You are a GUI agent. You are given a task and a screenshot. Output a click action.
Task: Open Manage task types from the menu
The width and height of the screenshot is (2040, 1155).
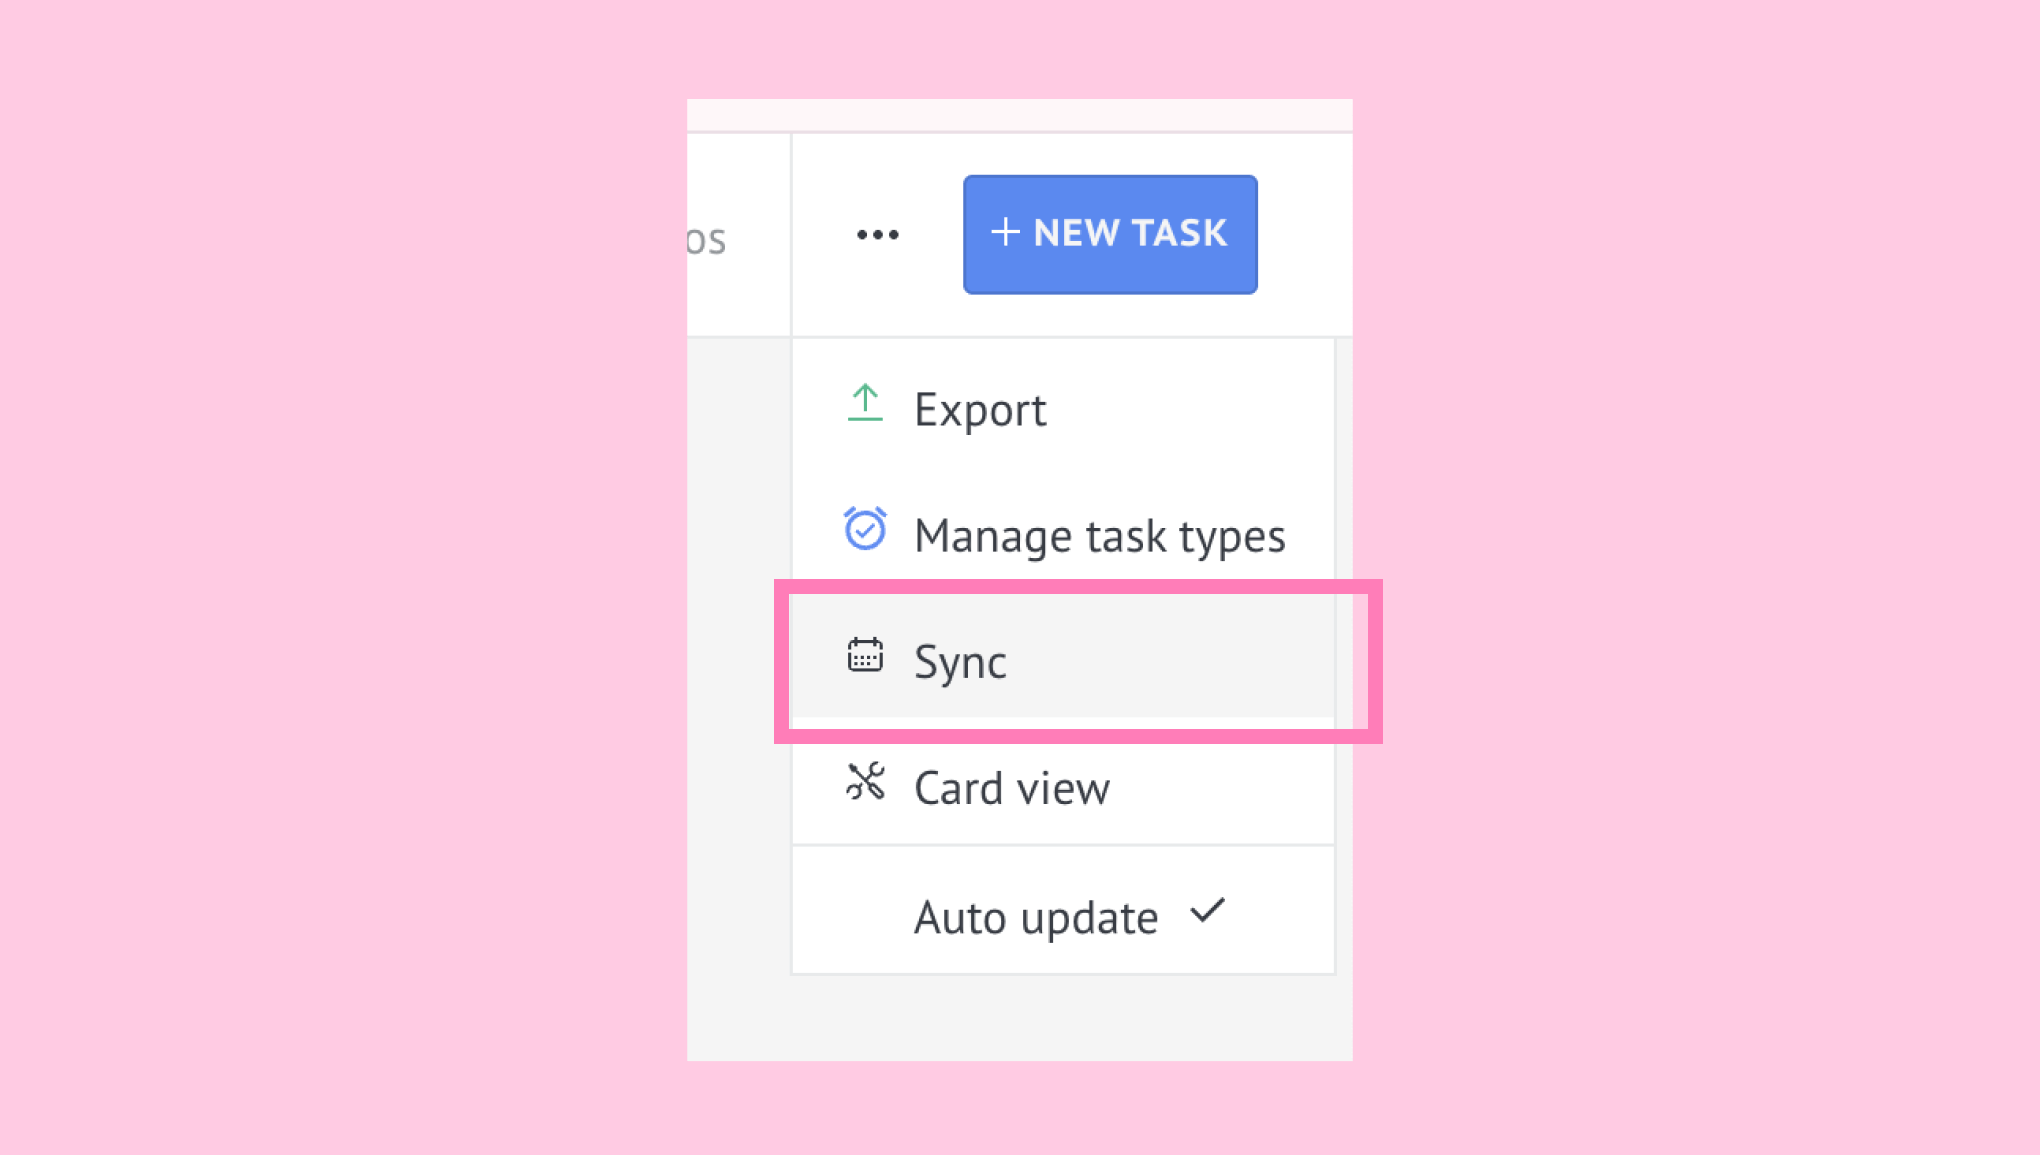pyautogui.click(x=1063, y=535)
